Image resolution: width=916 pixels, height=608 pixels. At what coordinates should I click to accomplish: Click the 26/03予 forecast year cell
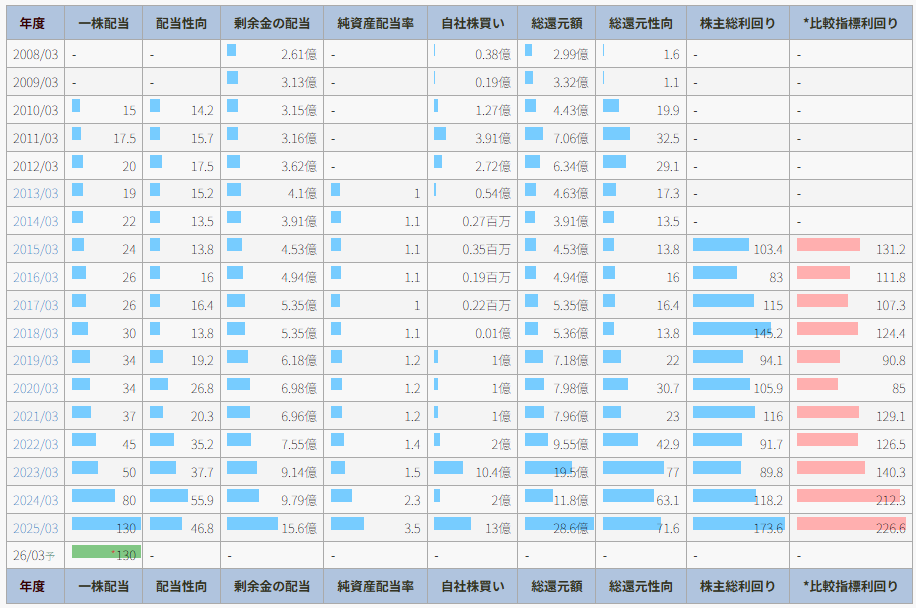tap(35, 556)
